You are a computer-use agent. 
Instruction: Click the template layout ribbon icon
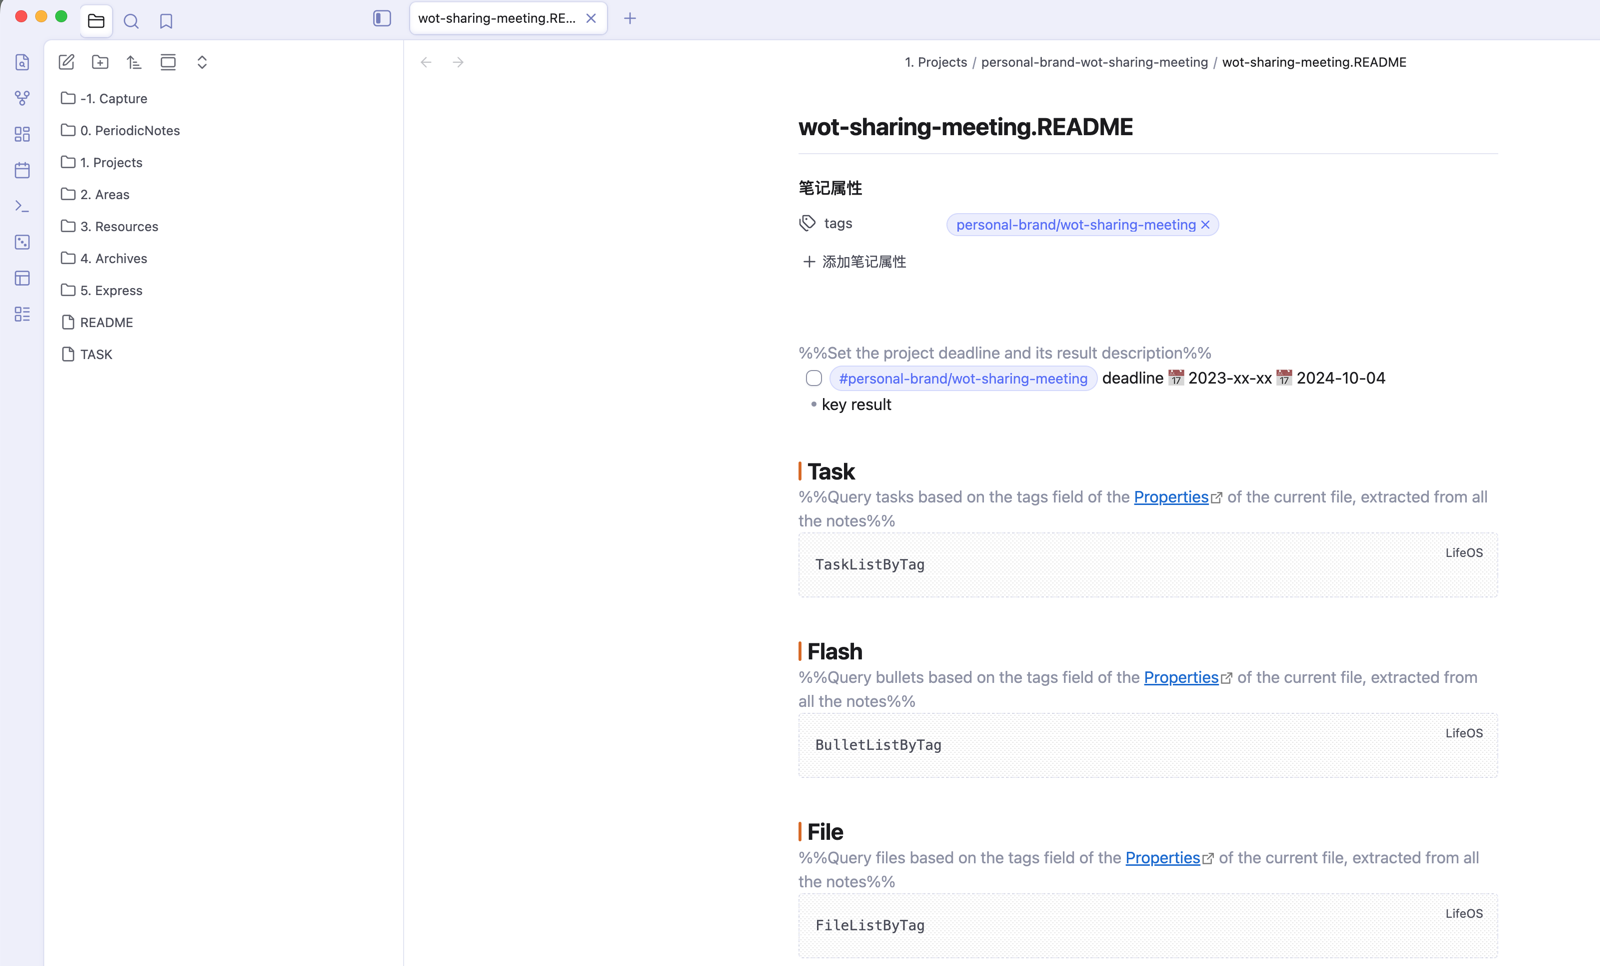[x=22, y=278]
